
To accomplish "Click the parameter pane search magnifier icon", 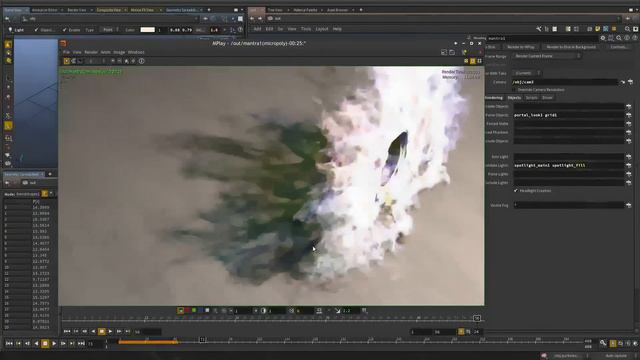I will [x=619, y=38].
